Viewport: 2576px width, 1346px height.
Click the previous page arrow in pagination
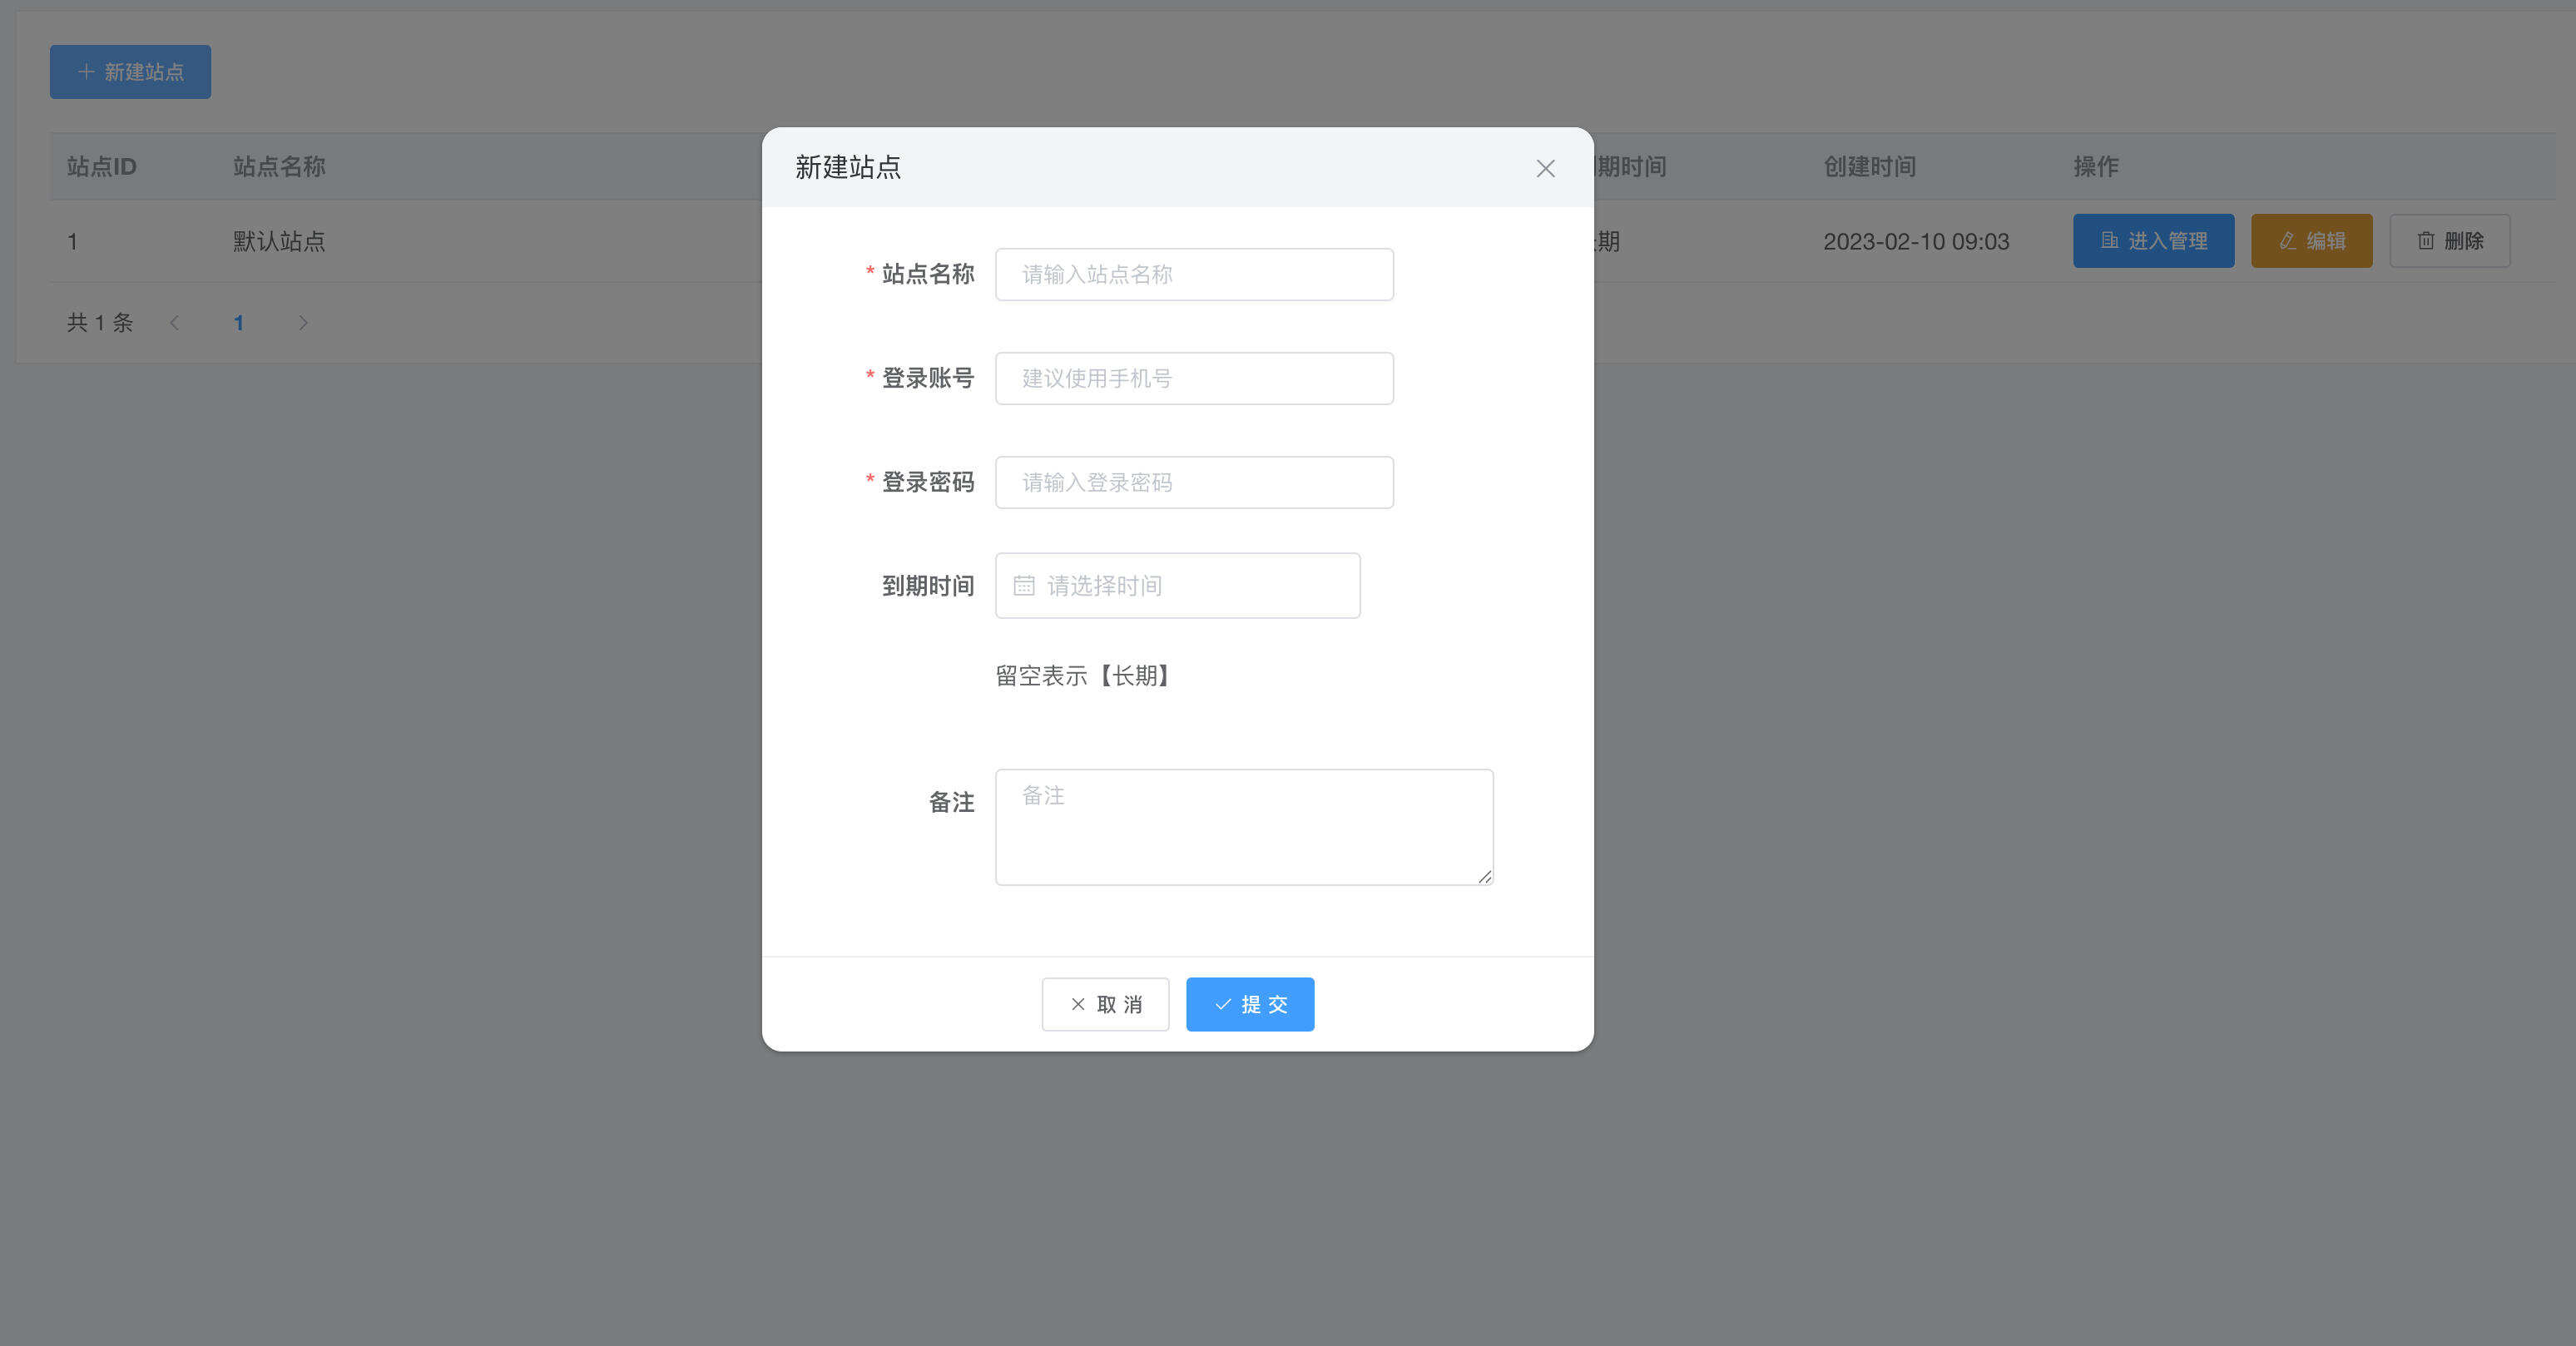point(175,322)
